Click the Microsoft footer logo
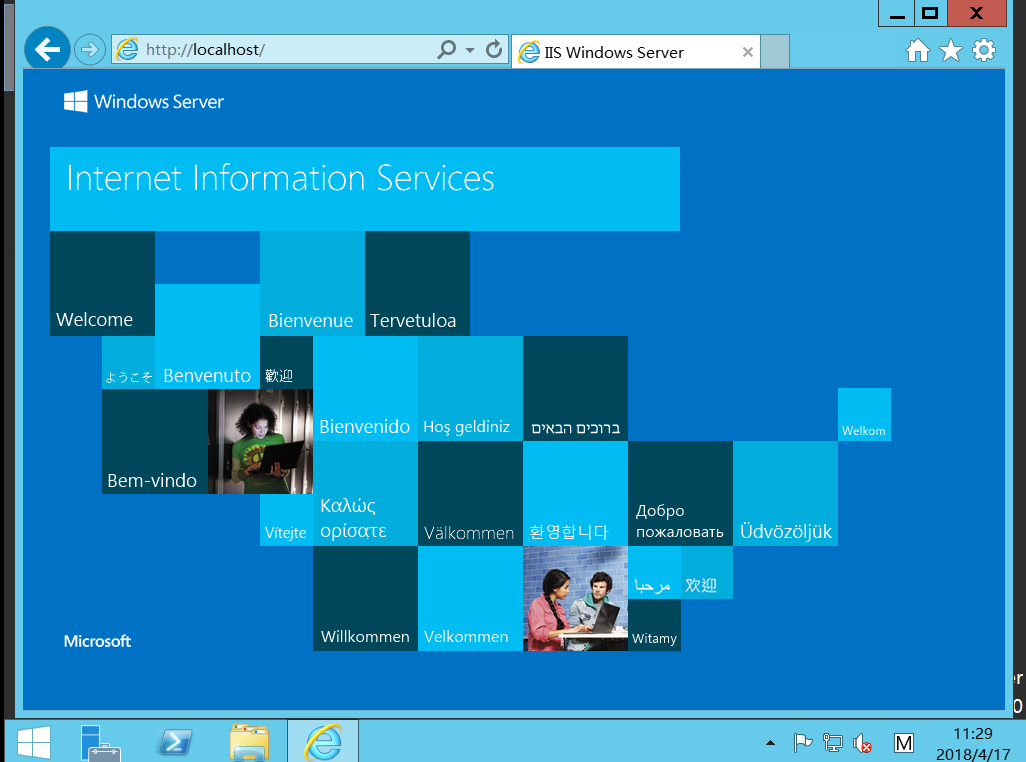1026x762 pixels. (x=97, y=642)
